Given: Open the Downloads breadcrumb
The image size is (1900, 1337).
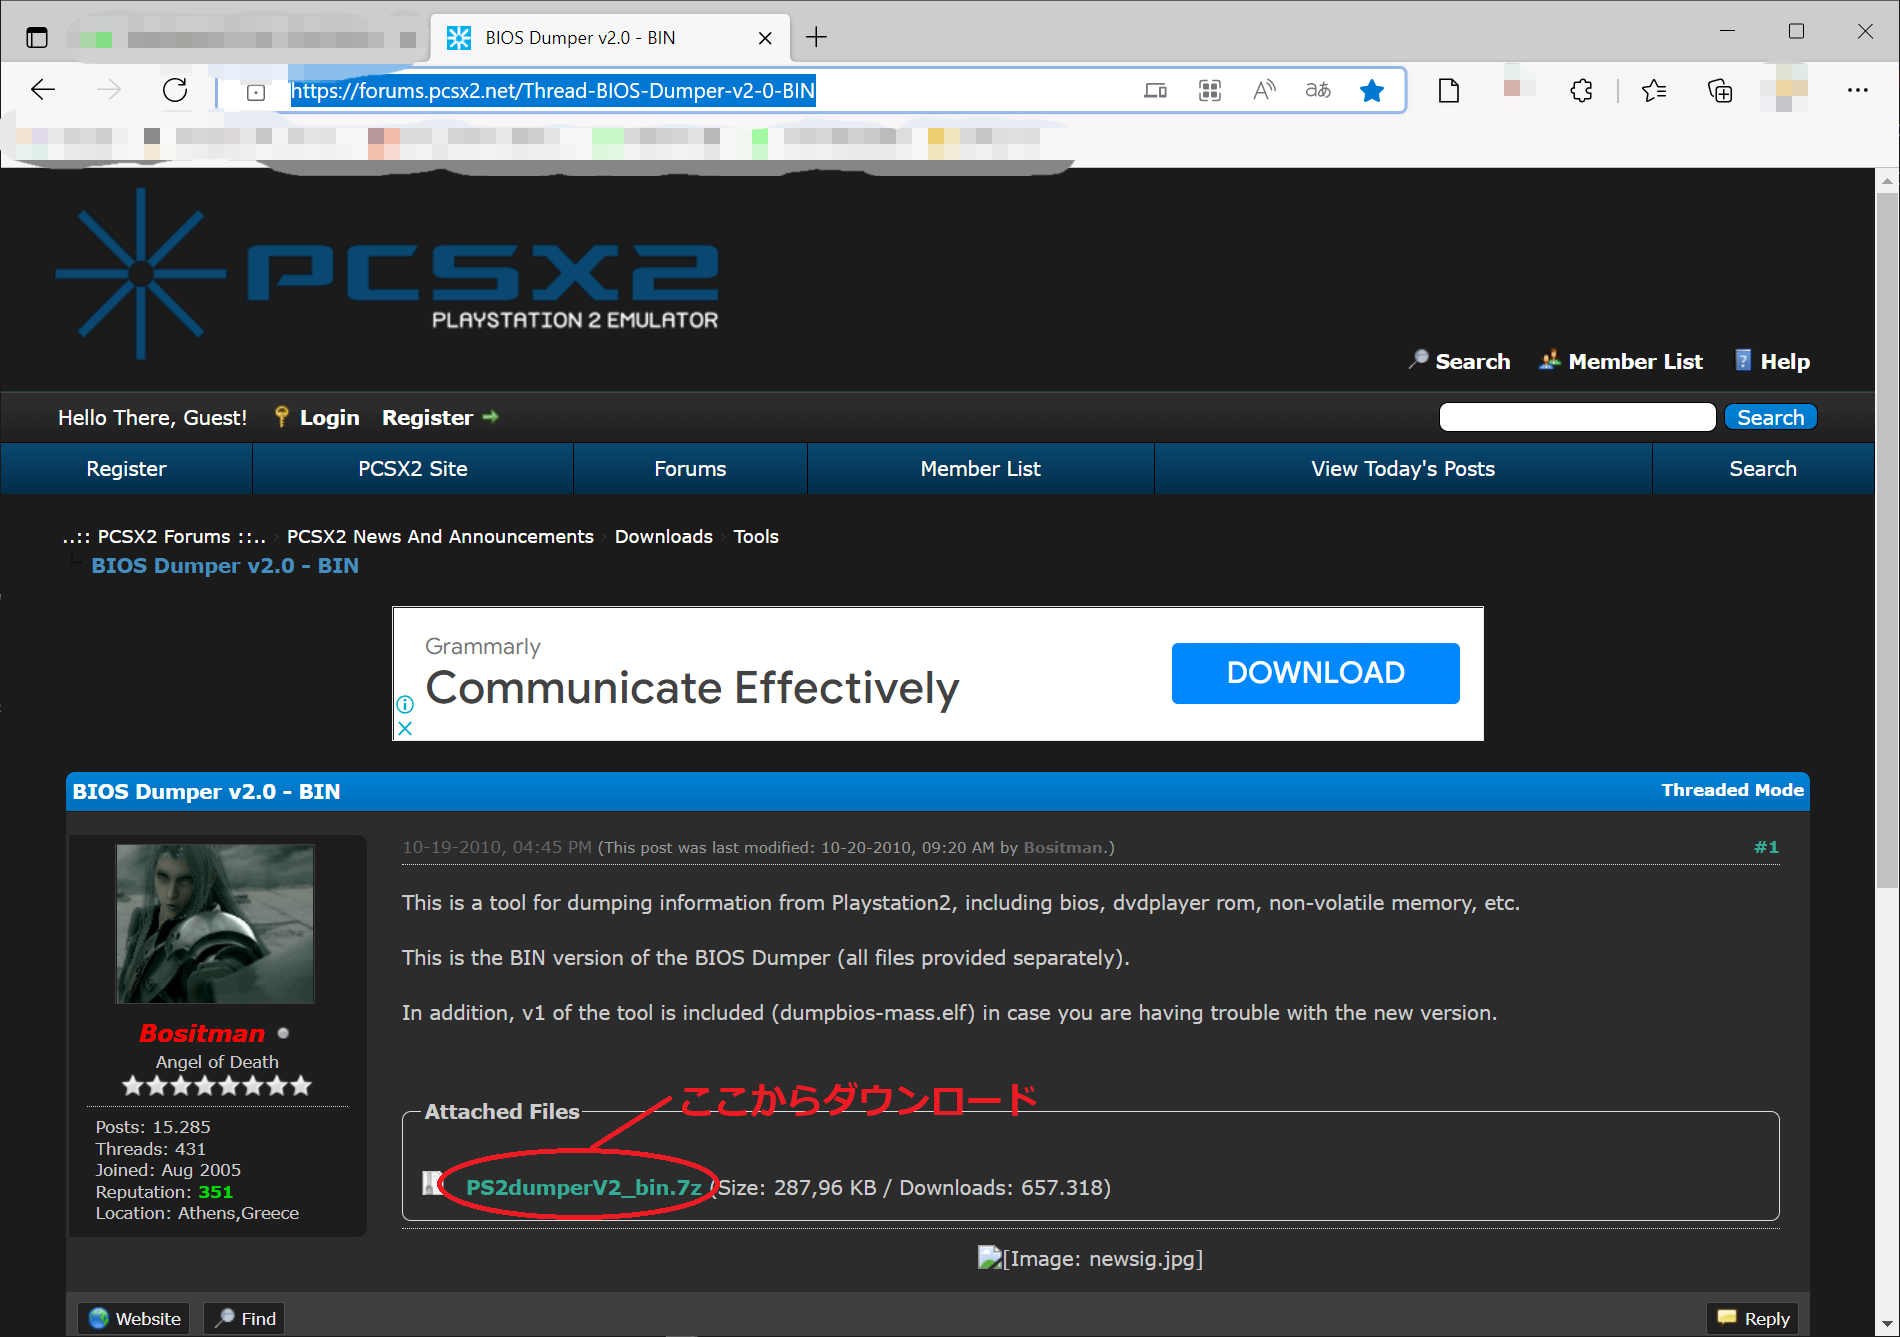Looking at the screenshot, I should (664, 537).
